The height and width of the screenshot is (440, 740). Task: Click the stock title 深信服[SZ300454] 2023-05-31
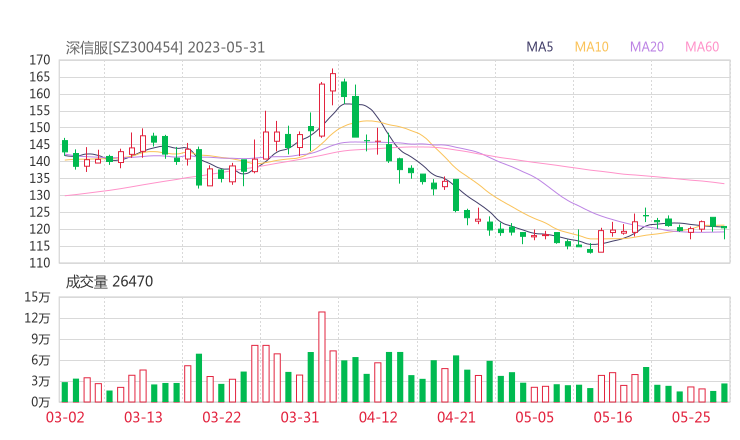tap(165, 48)
